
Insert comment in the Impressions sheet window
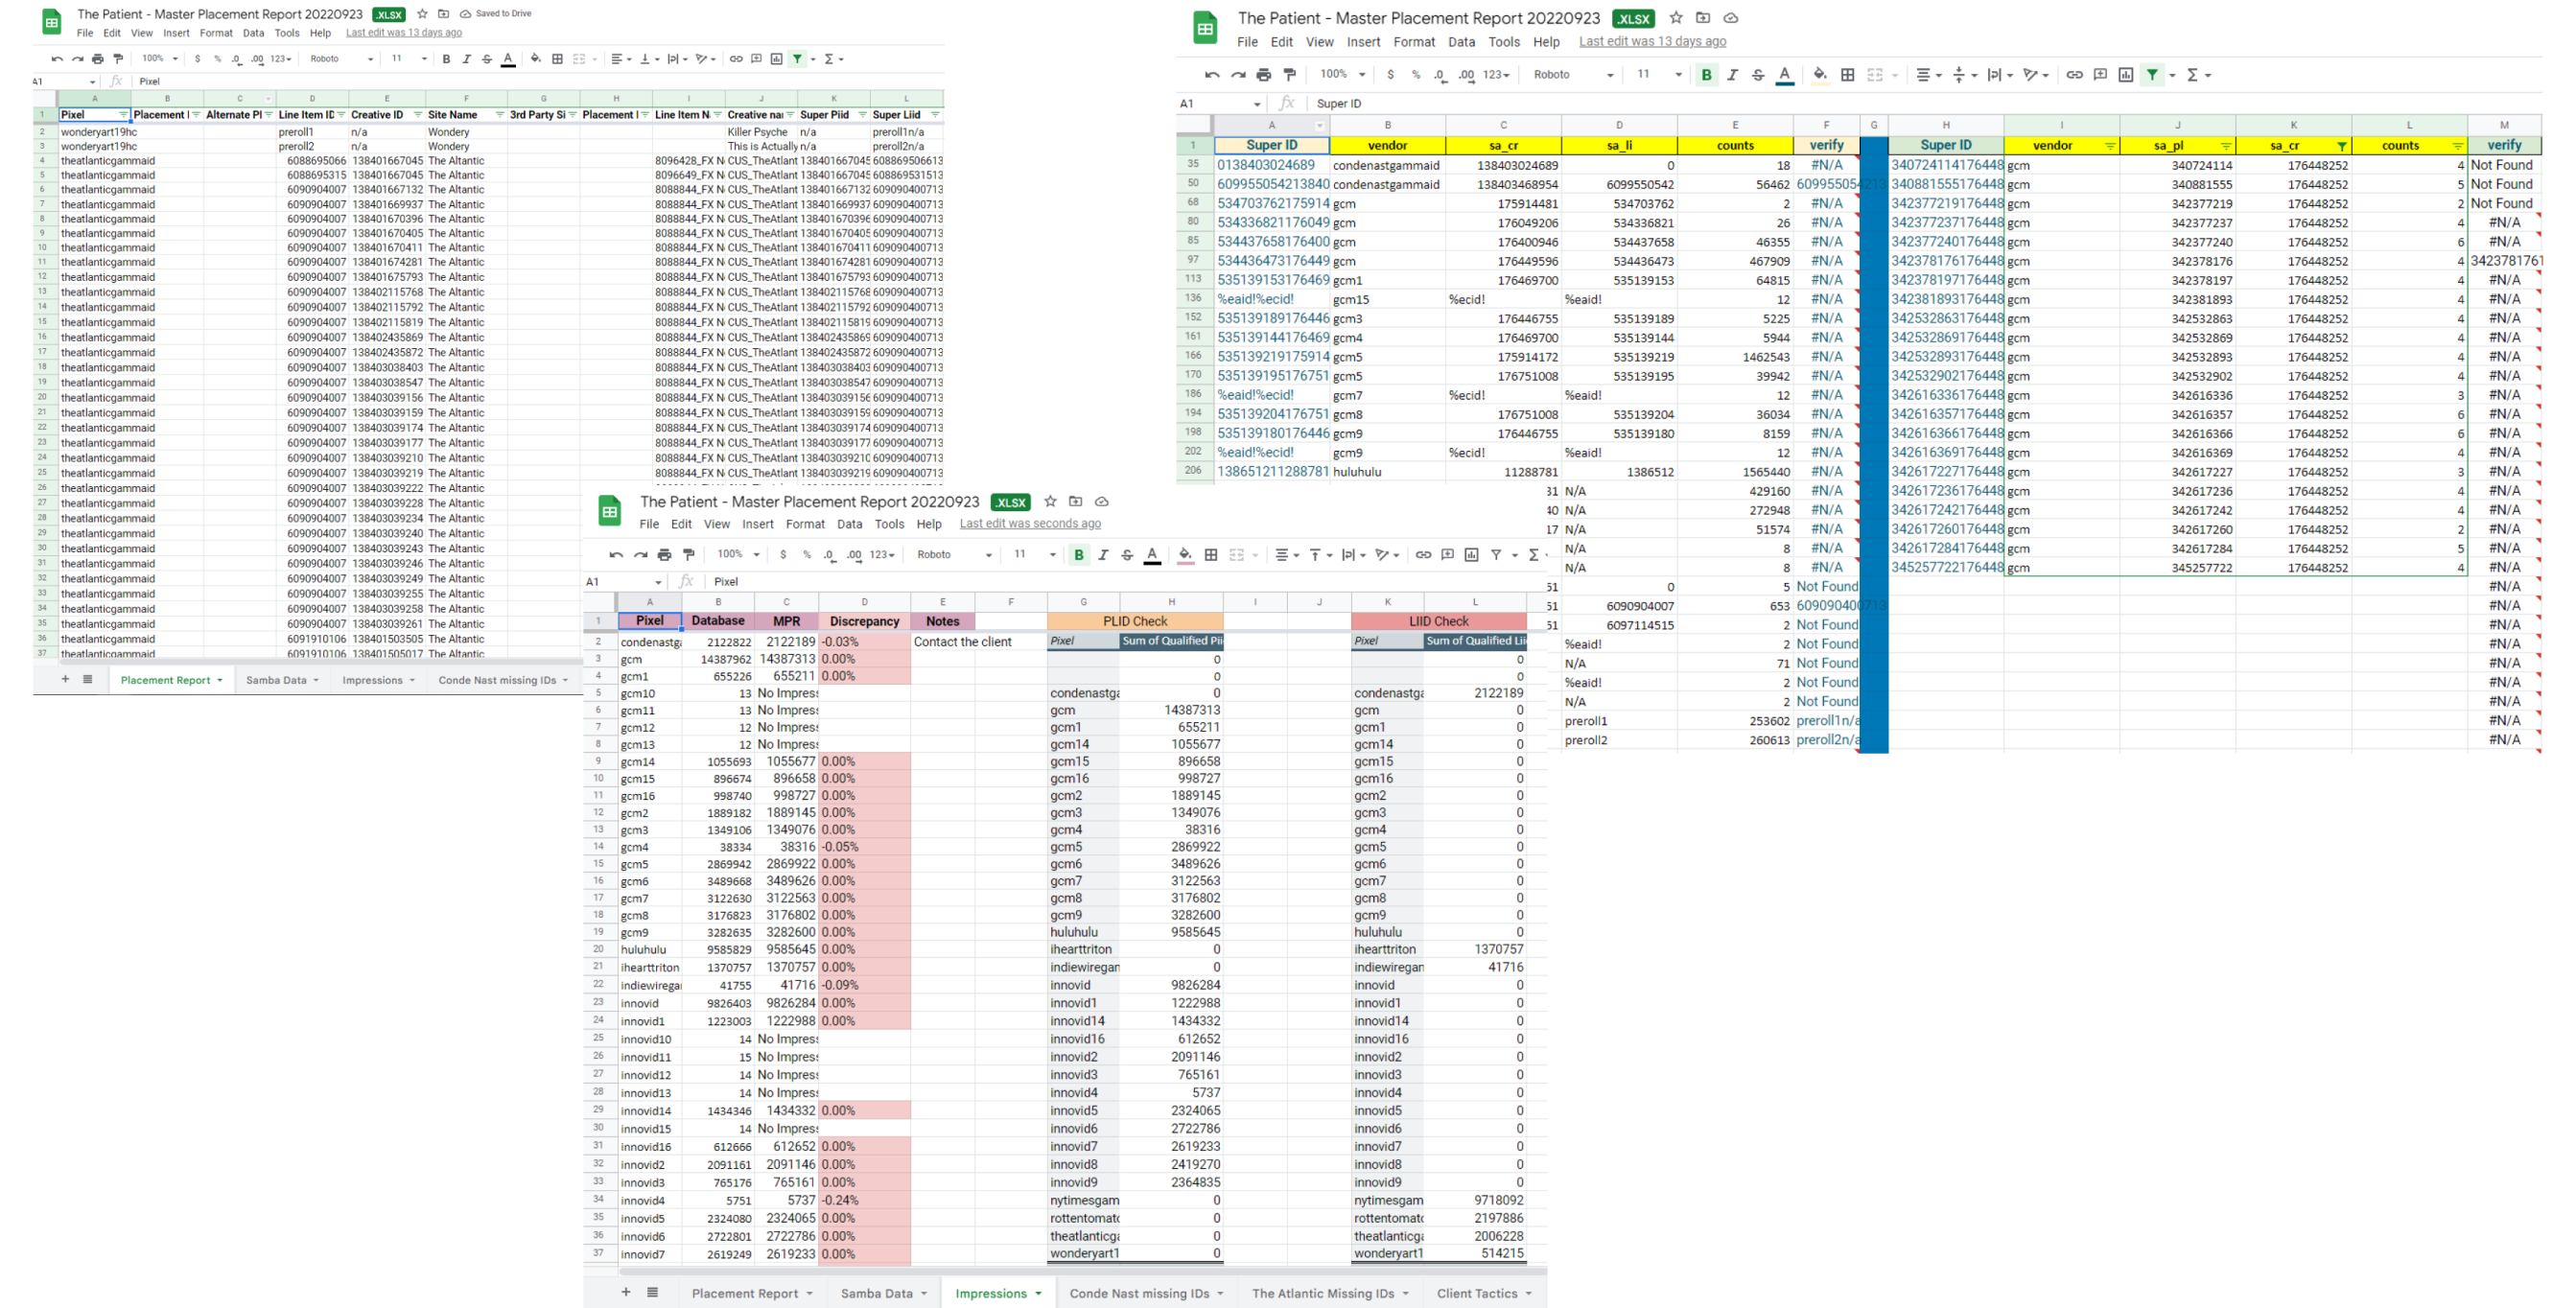click(1447, 555)
